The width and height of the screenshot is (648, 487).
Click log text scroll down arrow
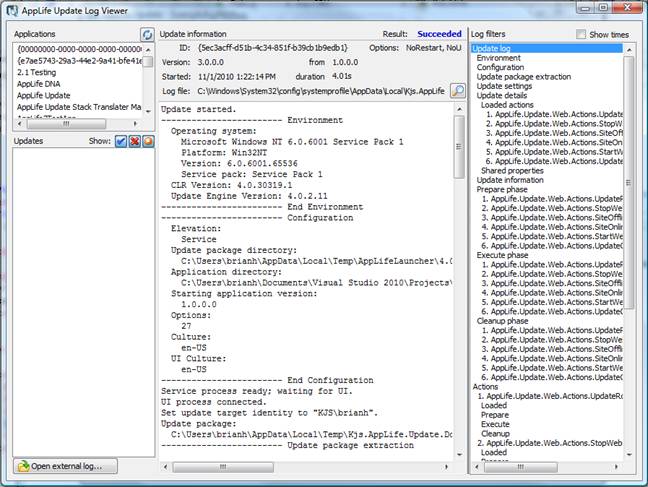point(460,455)
